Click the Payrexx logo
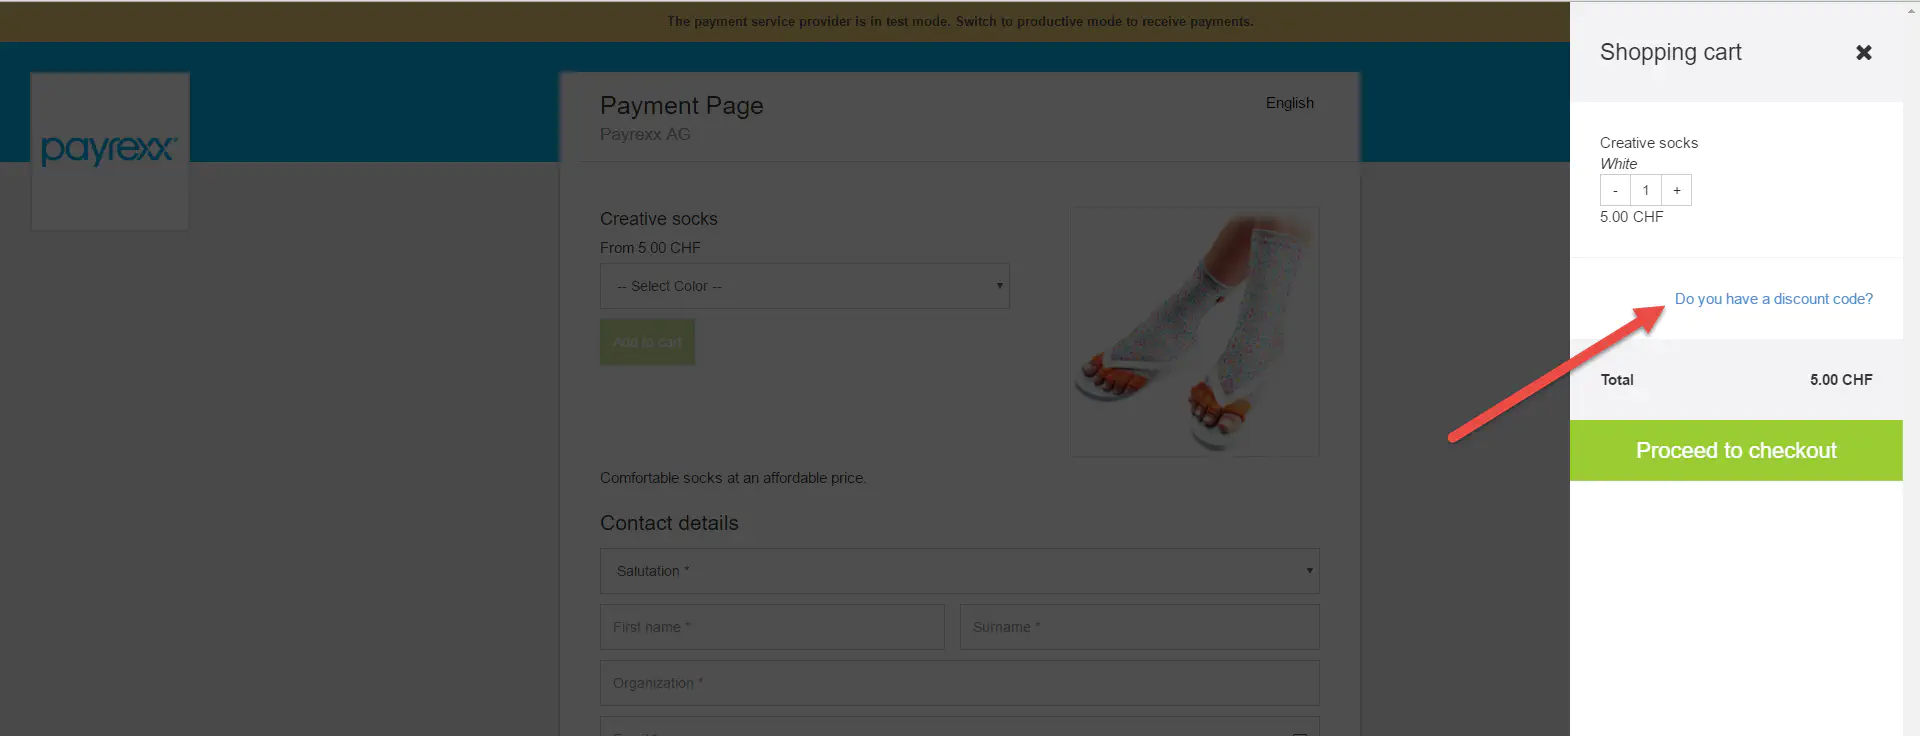The image size is (1920, 736). [109, 150]
